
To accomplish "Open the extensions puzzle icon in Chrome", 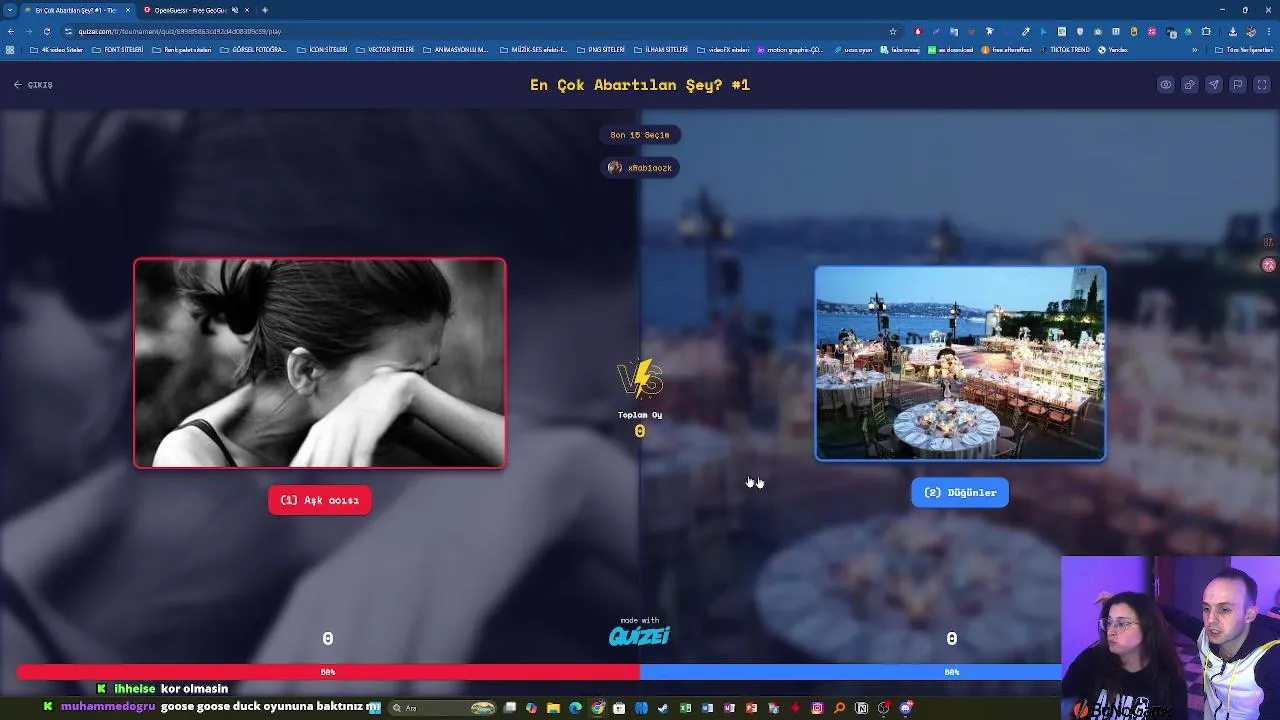I will [1206, 31].
